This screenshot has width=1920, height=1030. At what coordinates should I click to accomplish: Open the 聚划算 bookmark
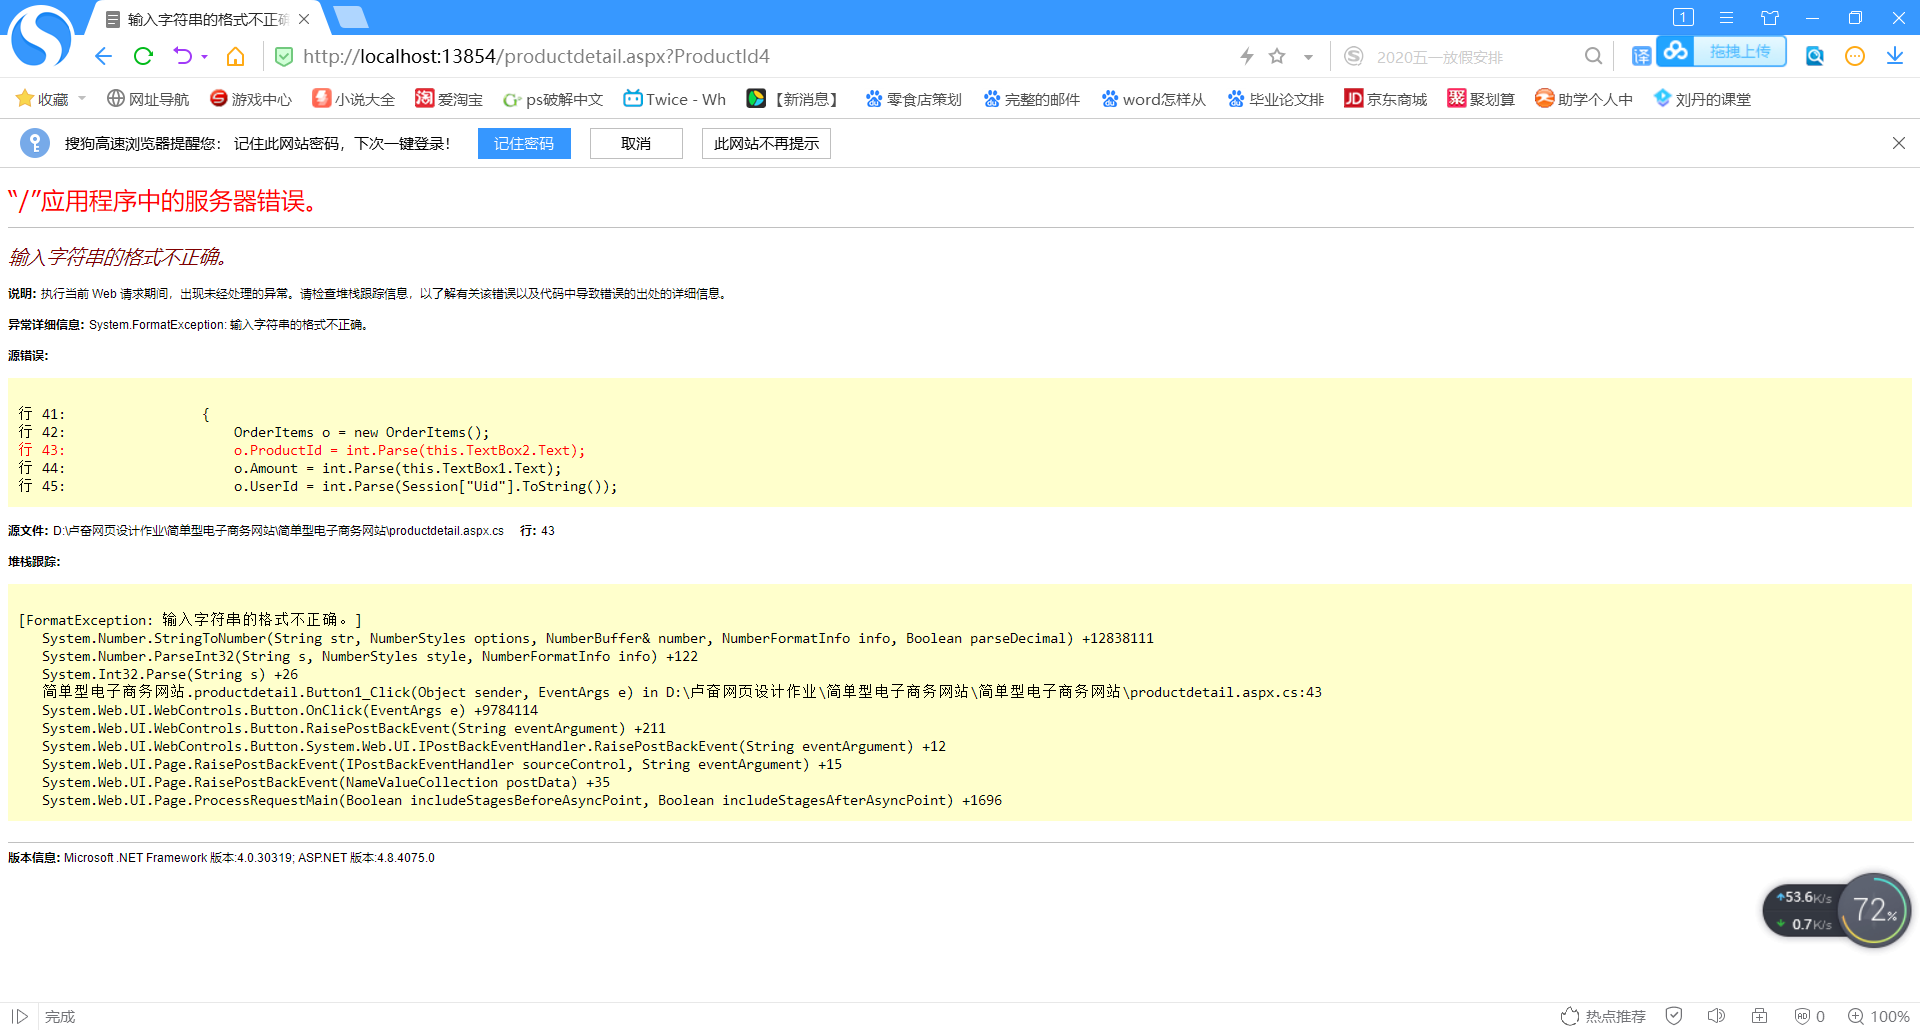1481,99
